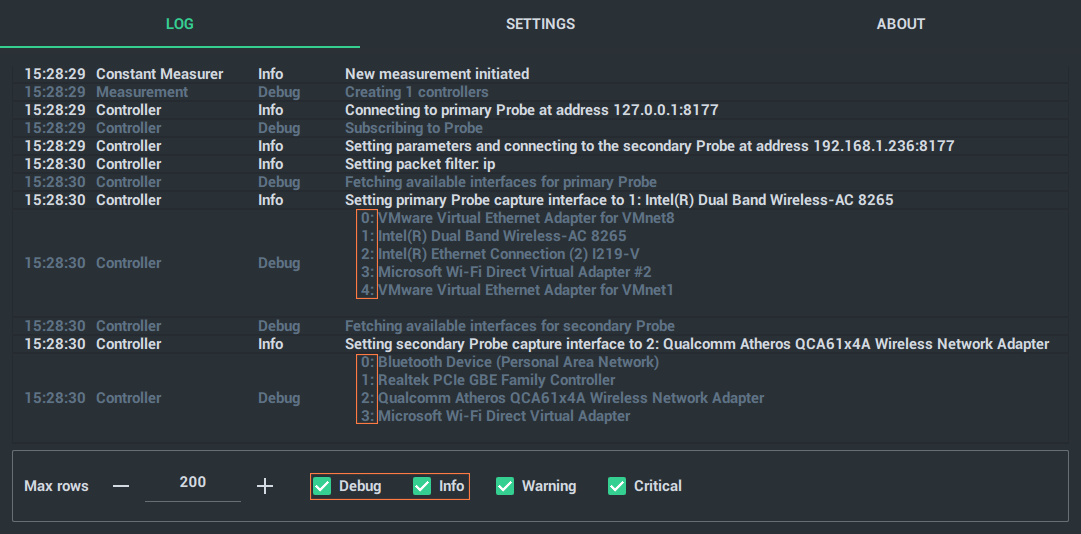The width and height of the screenshot is (1081, 534).
Task: Click the primary Probe interface list debug entry
Action: click(540, 263)
